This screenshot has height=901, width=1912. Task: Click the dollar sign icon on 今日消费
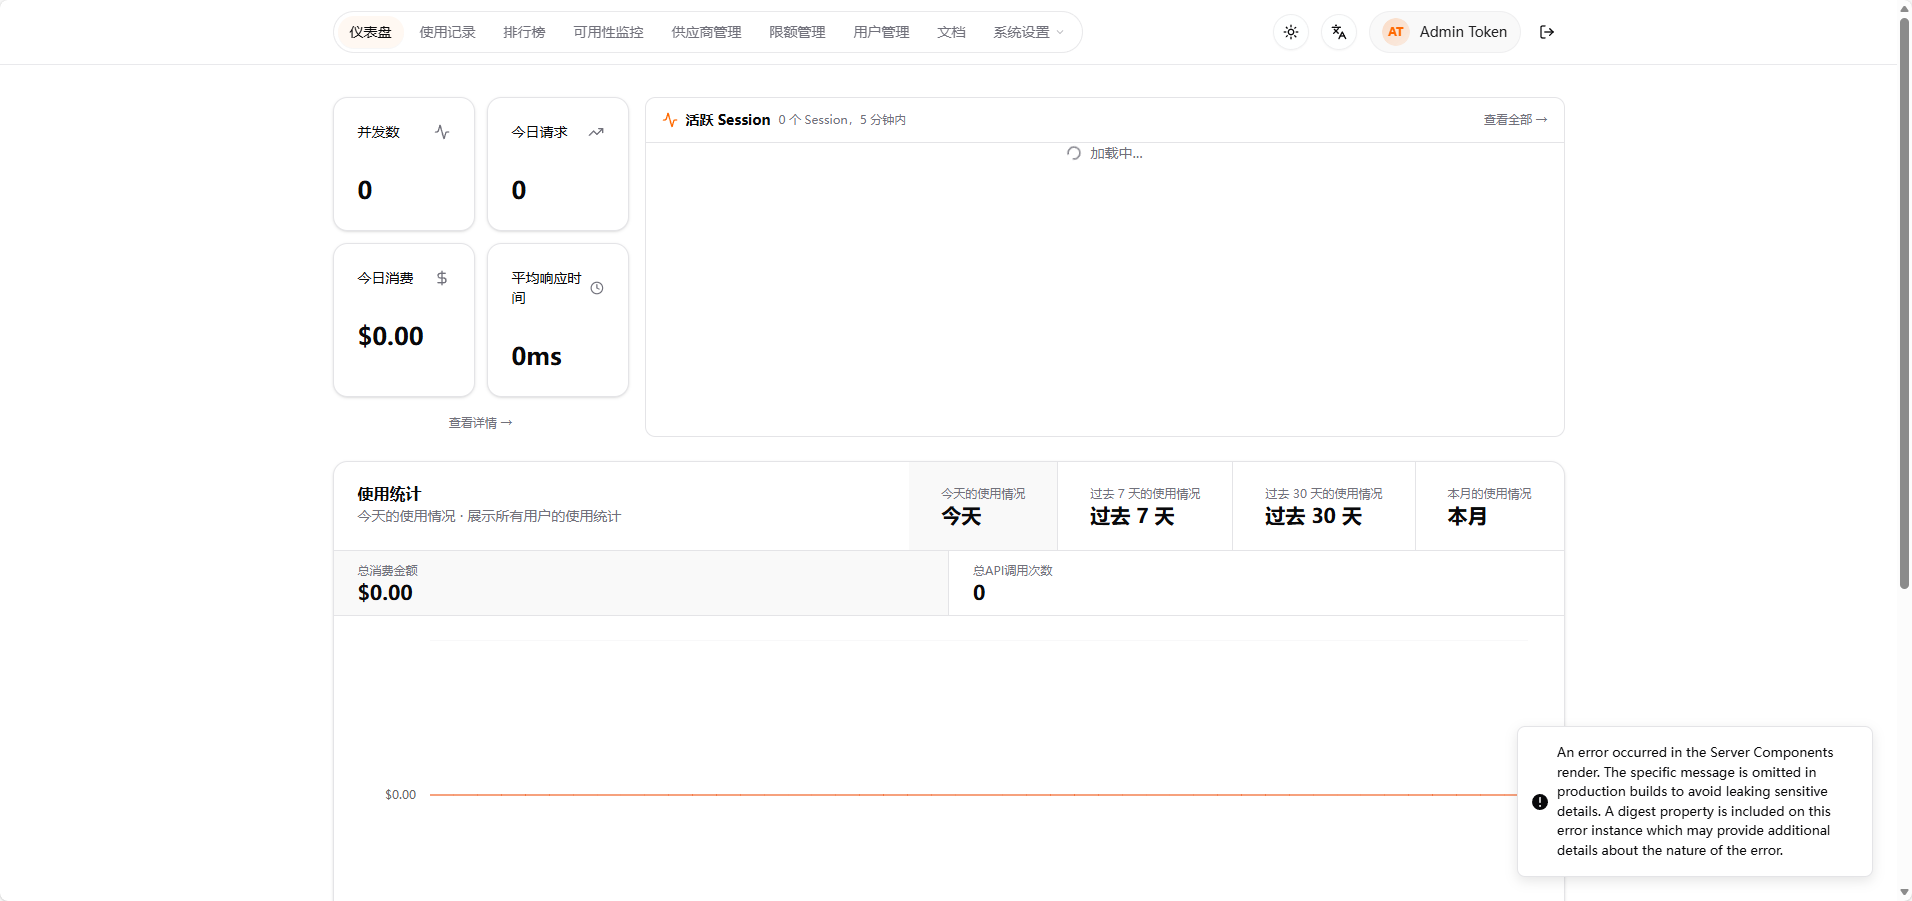point(442,278)
